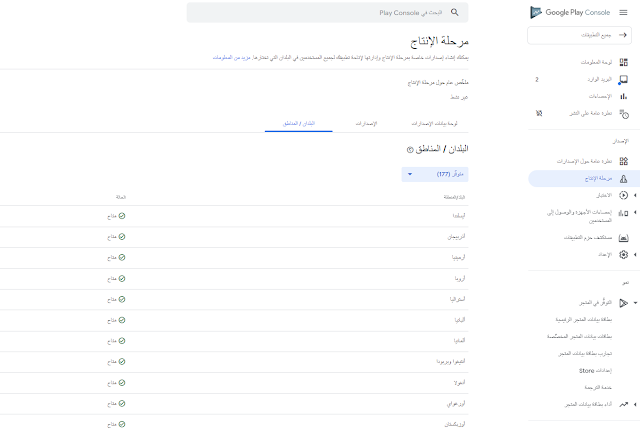The image size is (640, 428).
Task: Expand the Reach and devices sidebar section arrow
Action: point(635,213)
